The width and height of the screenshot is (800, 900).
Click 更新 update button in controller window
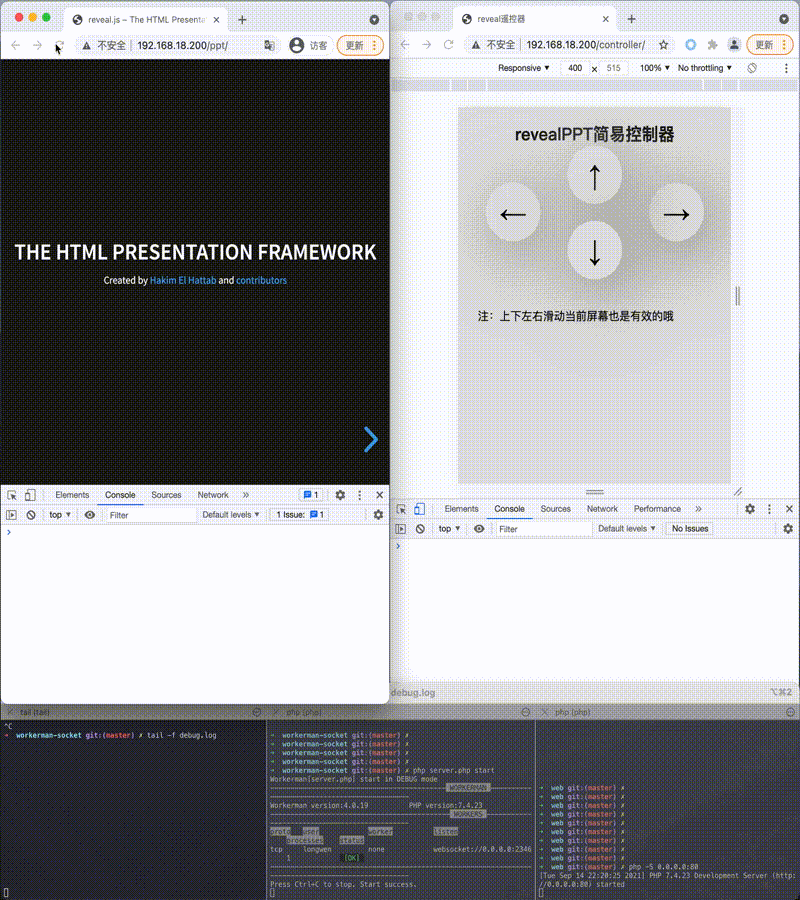point(770,45)
